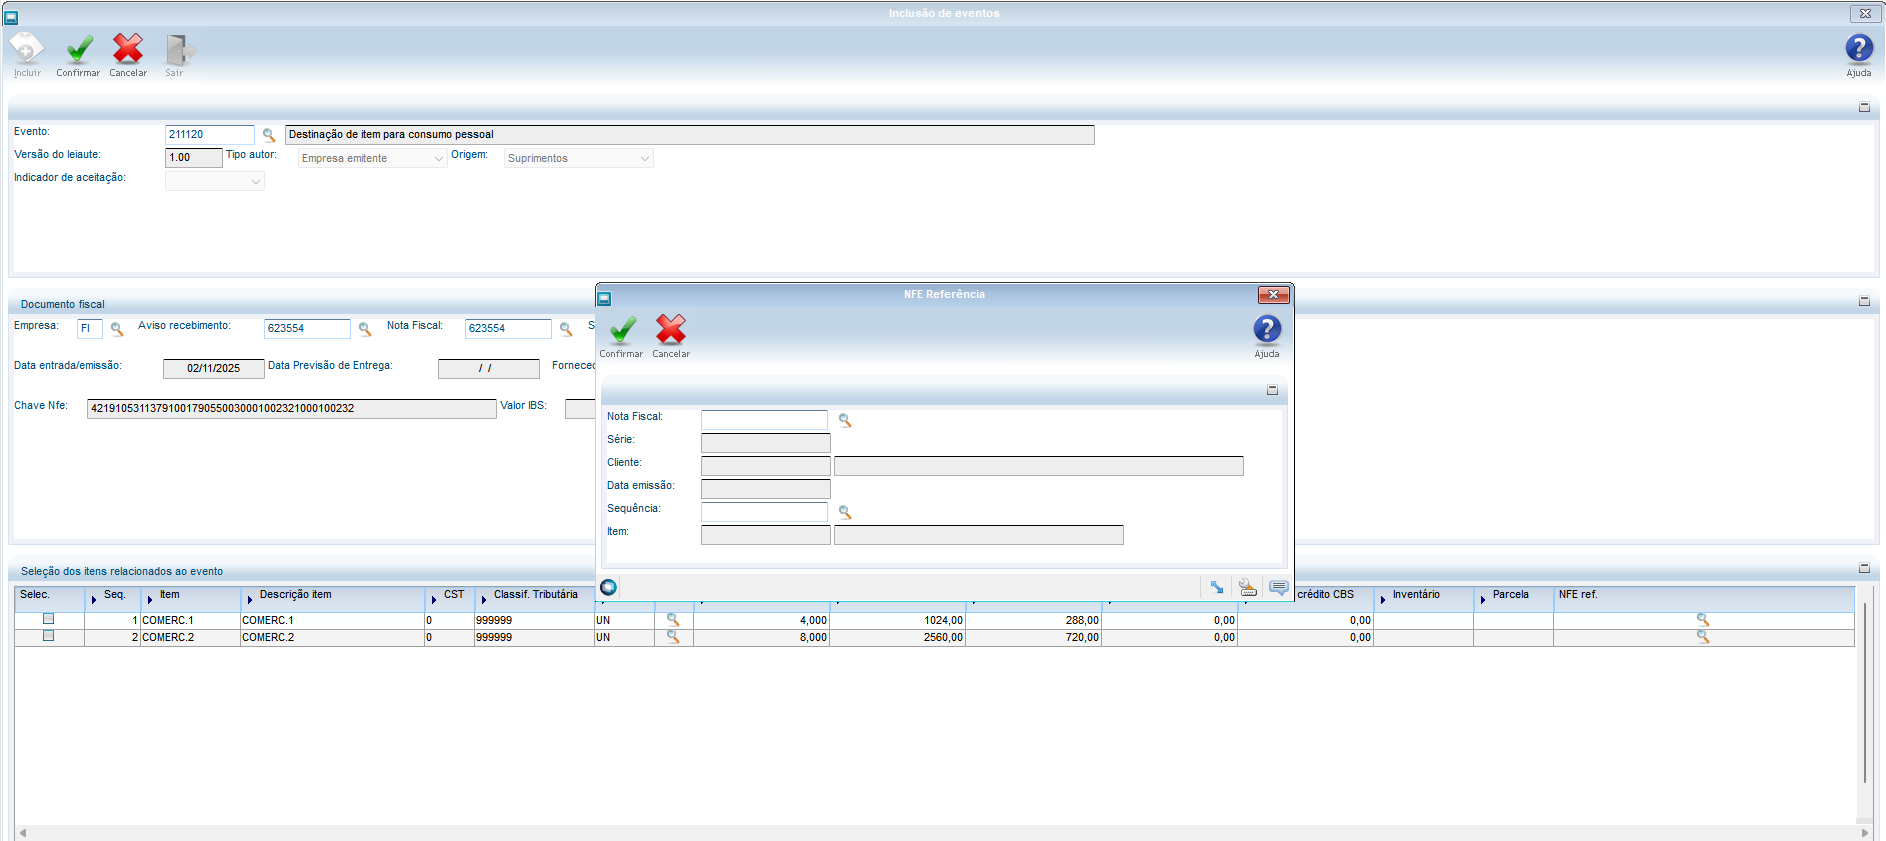Confirm the NFE Referência dialog

point(621,336)
